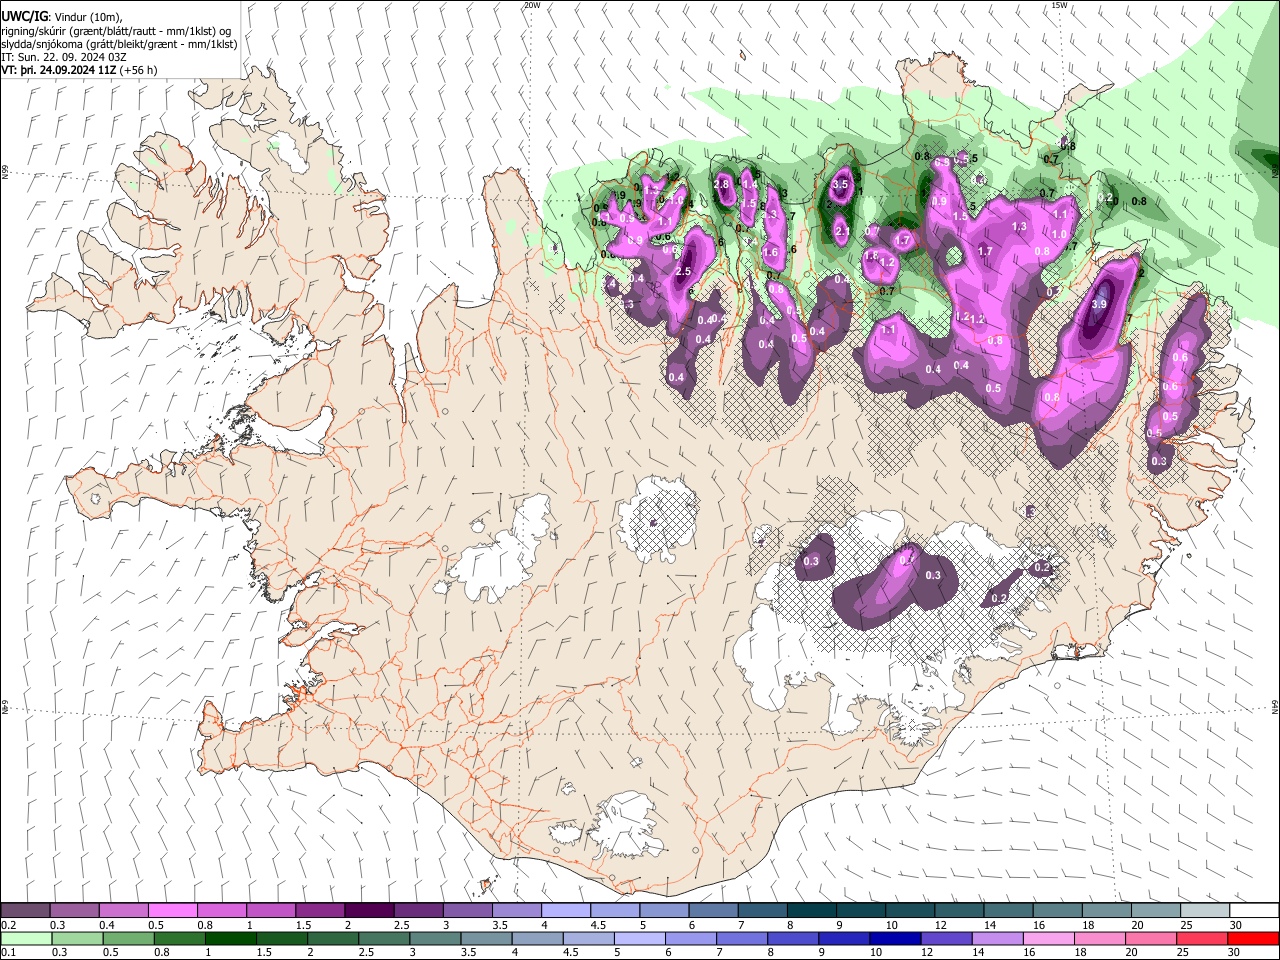Click the 'rigning/skúrir' legend description line

point(116,31)
